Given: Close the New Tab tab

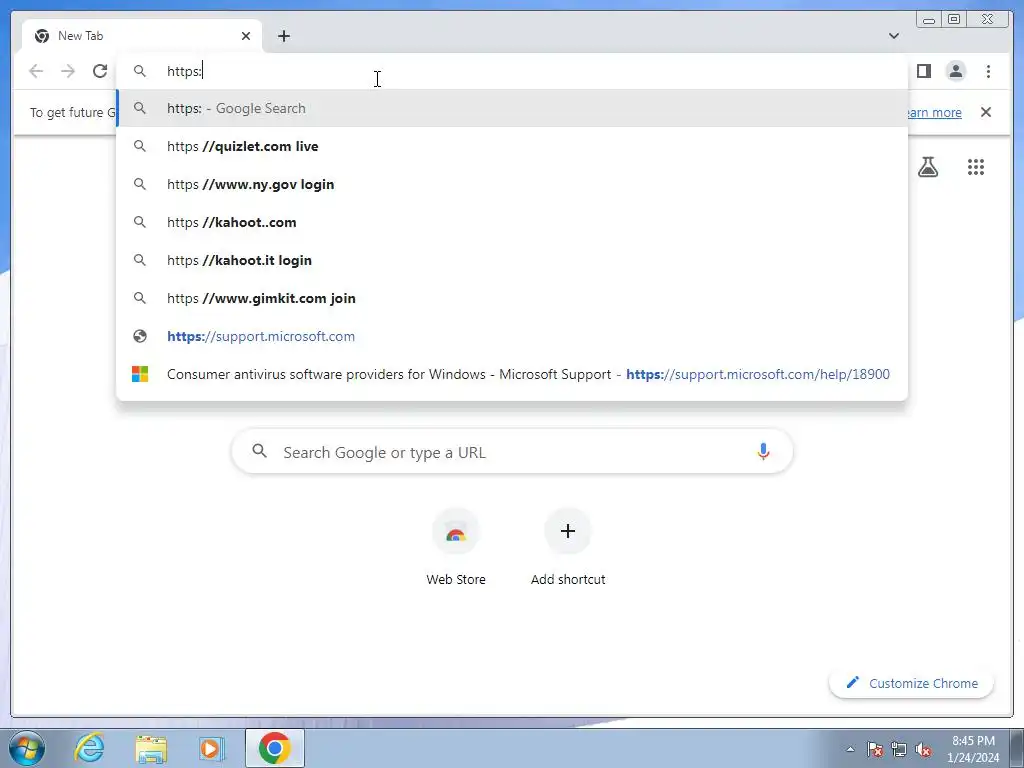Looking at the screenshot, I should [x=246, y=36].
